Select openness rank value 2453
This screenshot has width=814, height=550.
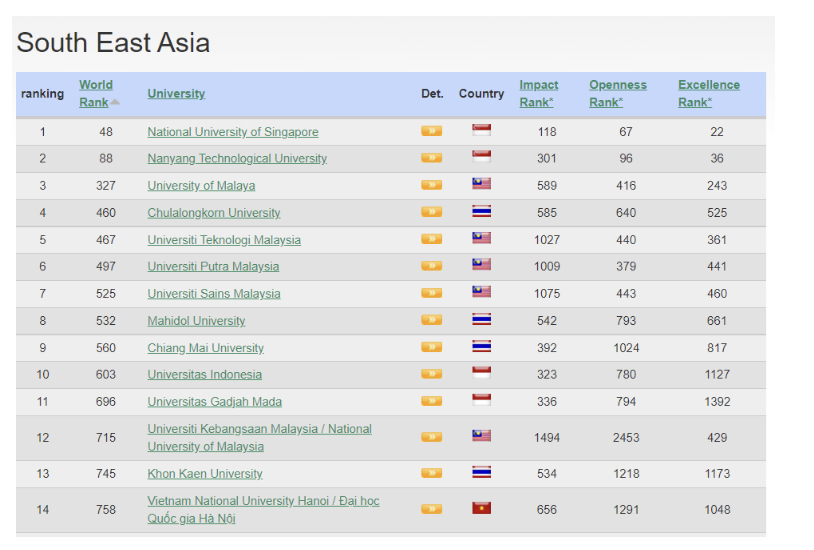626,437
